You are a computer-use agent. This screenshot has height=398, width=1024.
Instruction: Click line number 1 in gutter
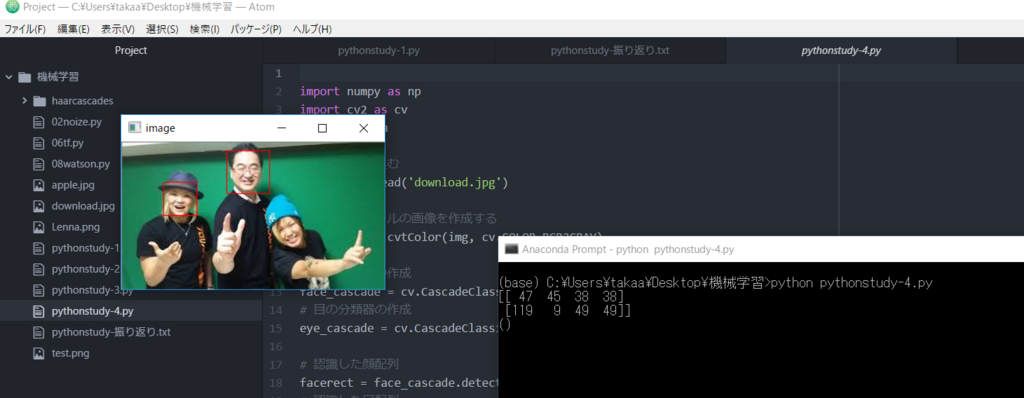[x=279, y=73]
